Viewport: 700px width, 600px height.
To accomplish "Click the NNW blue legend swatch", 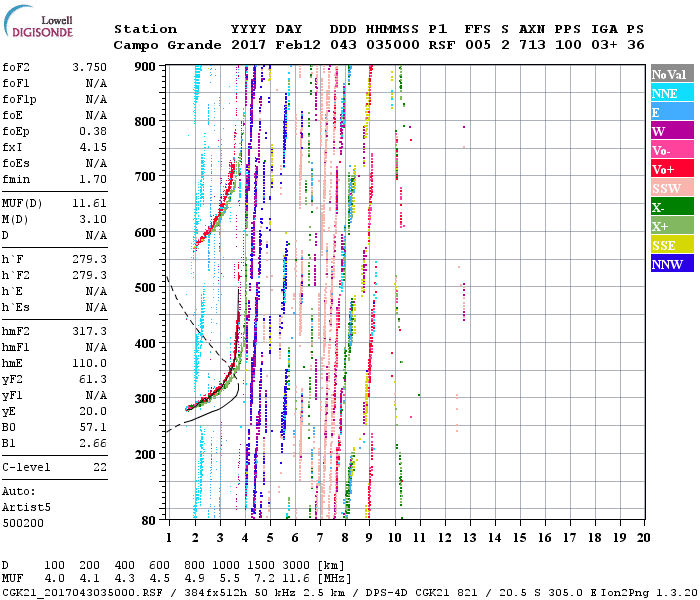I will [671, 264].
